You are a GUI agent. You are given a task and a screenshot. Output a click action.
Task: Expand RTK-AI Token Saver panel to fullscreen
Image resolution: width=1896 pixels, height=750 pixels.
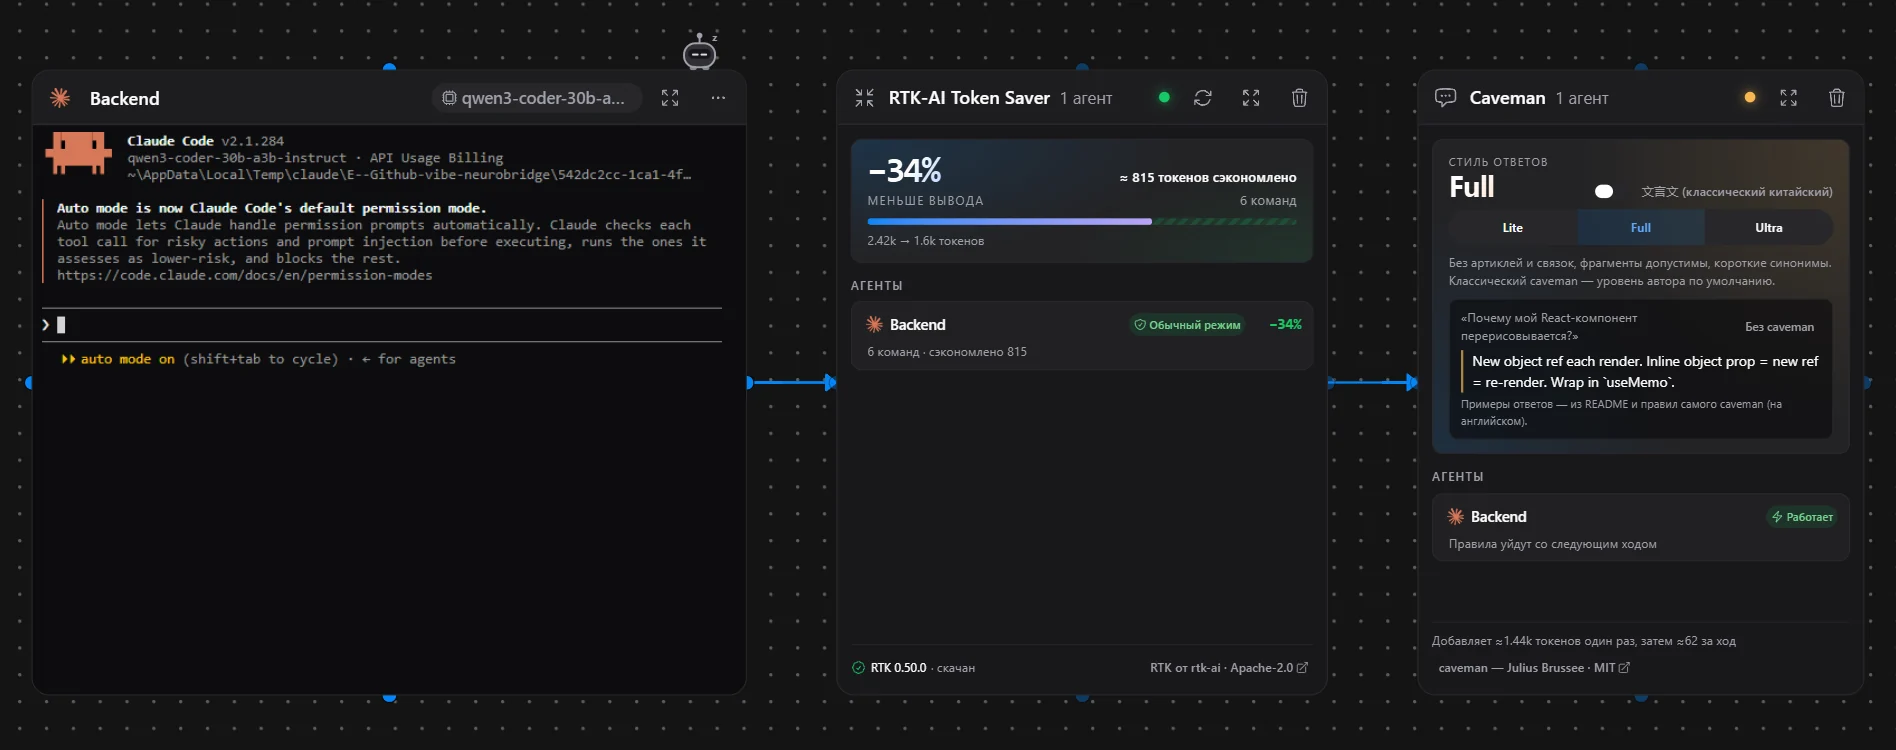[x=1251, y=98]
